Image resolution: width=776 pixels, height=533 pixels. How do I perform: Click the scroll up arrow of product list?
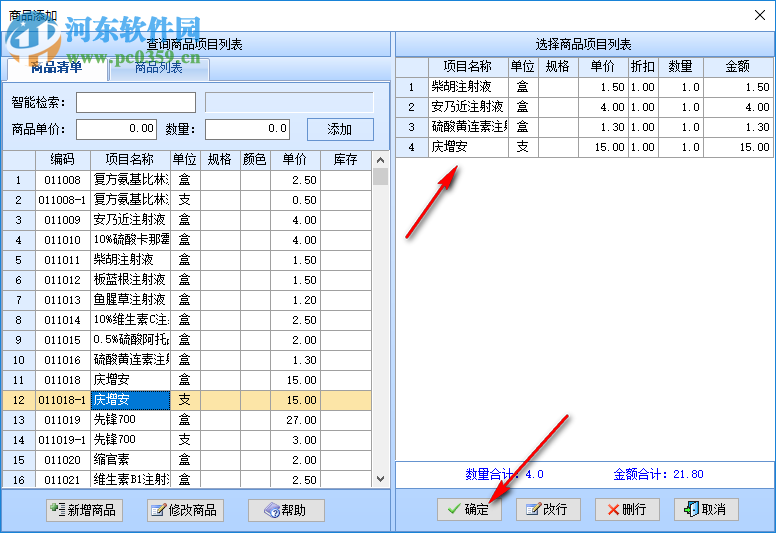(381, 160)
